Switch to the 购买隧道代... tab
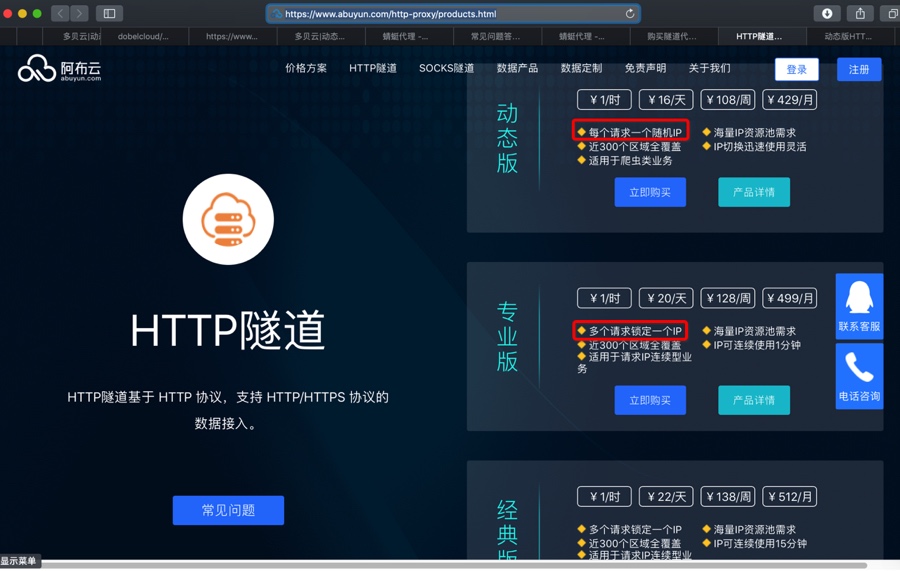This screenshot has width=900, height=571. tap(672, 36)
